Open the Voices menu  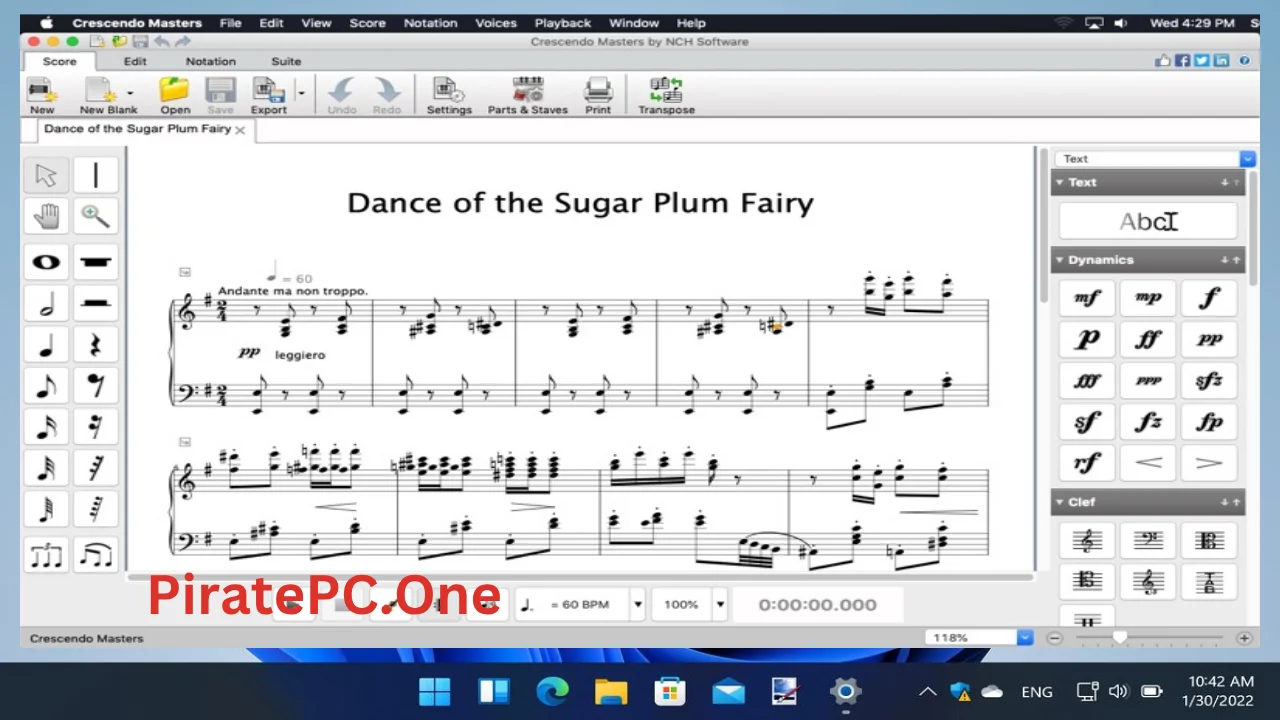[496, 23]
